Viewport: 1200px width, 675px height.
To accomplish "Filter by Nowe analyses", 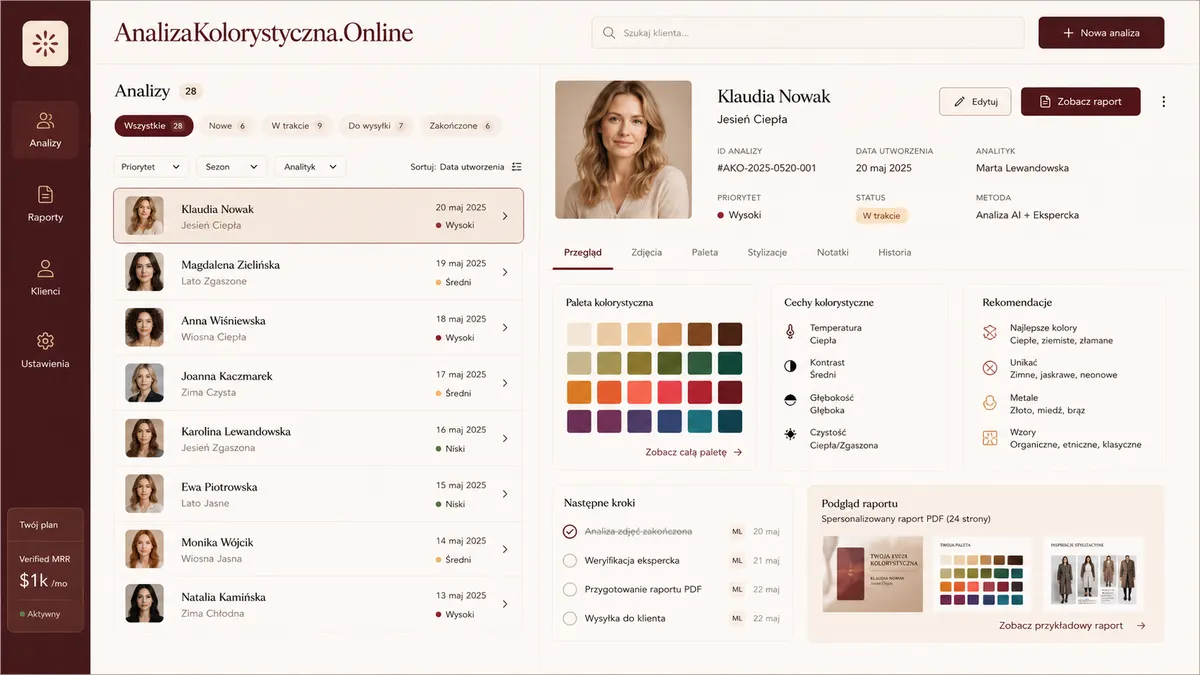I will tap(228, 126).
